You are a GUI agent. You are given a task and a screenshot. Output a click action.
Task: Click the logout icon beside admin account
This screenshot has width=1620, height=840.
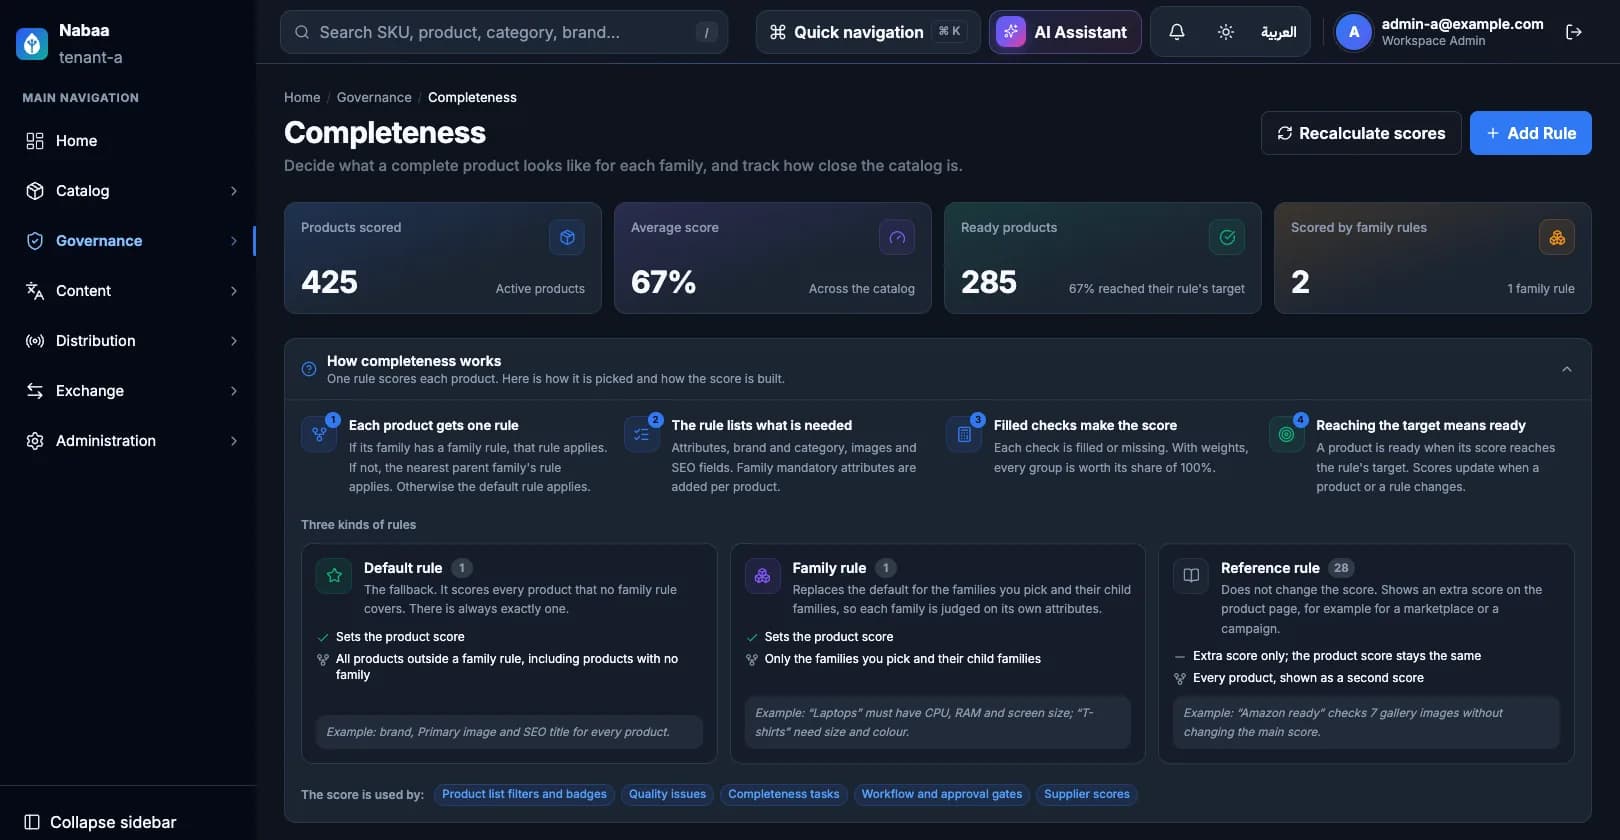[1573, 32]
